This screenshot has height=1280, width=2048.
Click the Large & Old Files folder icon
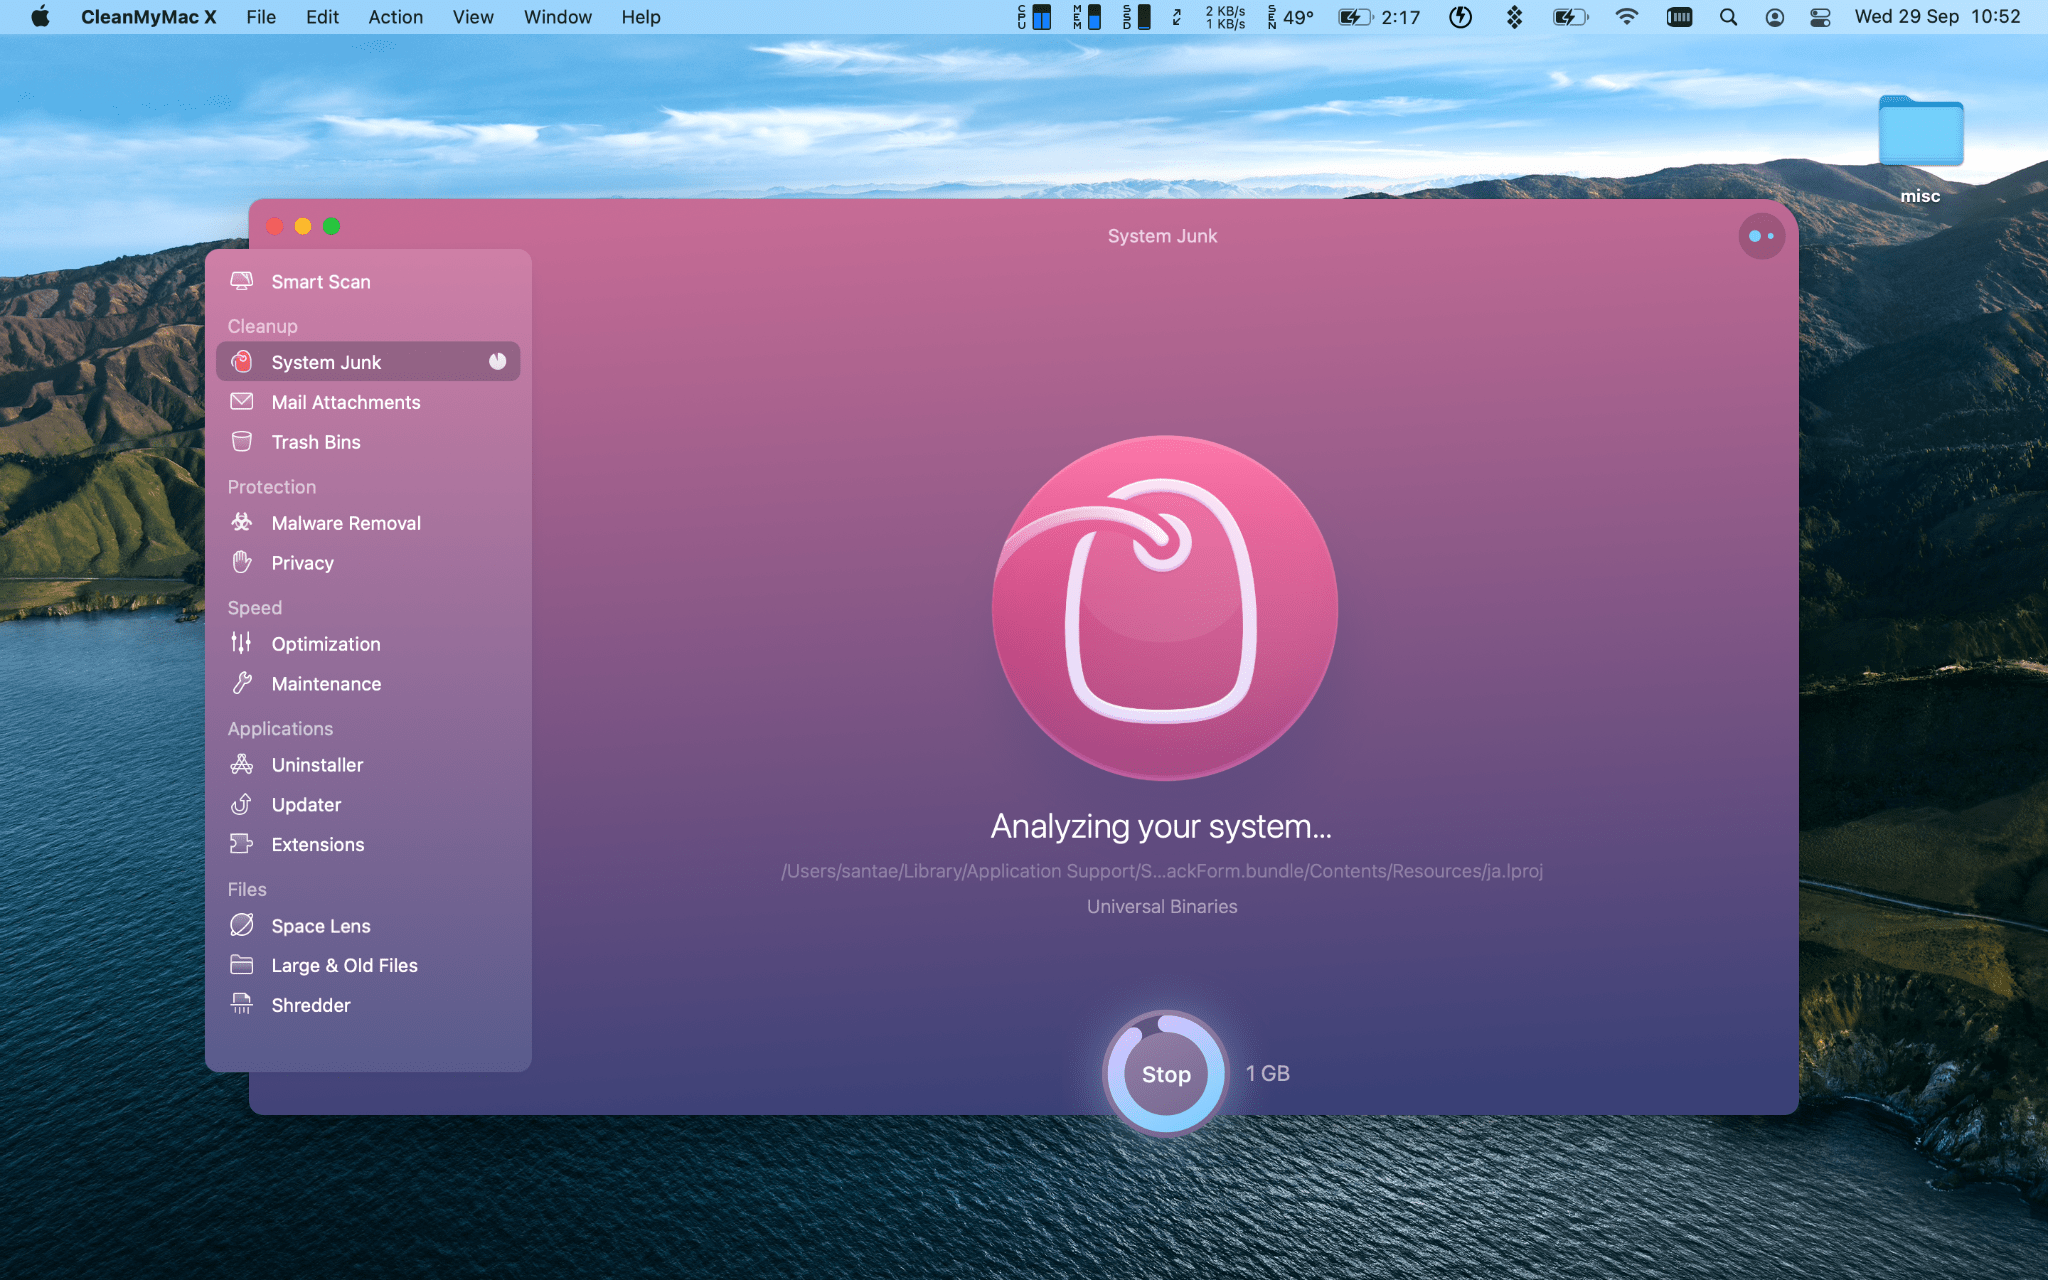(242, 965)
